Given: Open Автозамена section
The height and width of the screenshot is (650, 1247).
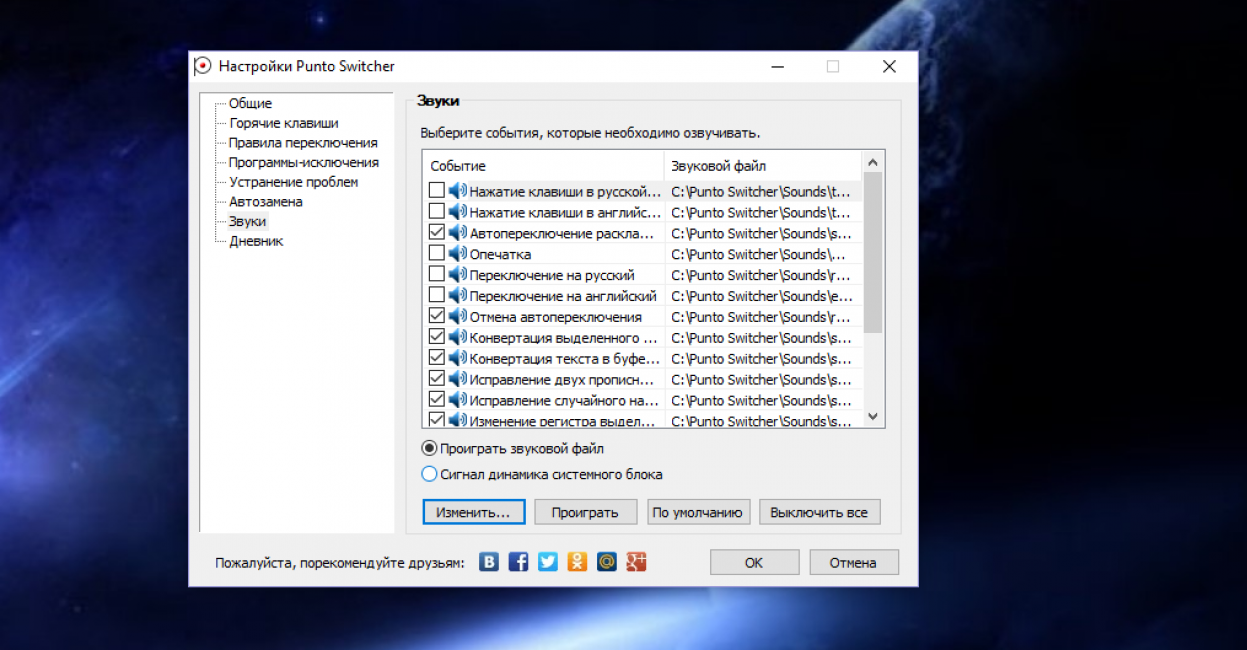Looking at the screenshot, I should pyautogui.click(x=265, y=201).
